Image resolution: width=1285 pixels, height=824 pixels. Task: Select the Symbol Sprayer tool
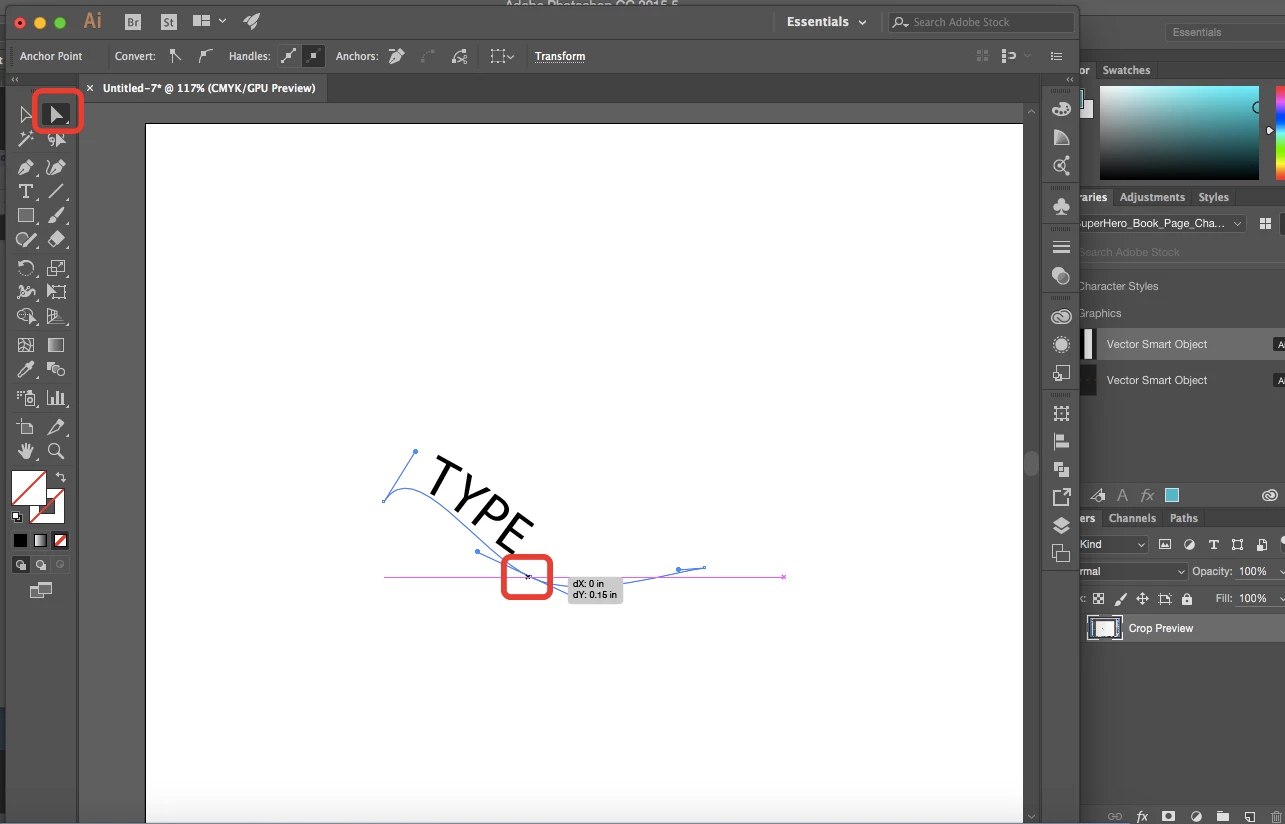[x=27, y=398]
